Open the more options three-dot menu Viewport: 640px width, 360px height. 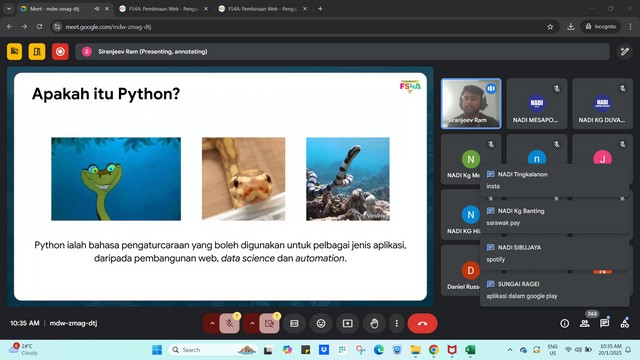coord(396,324)
